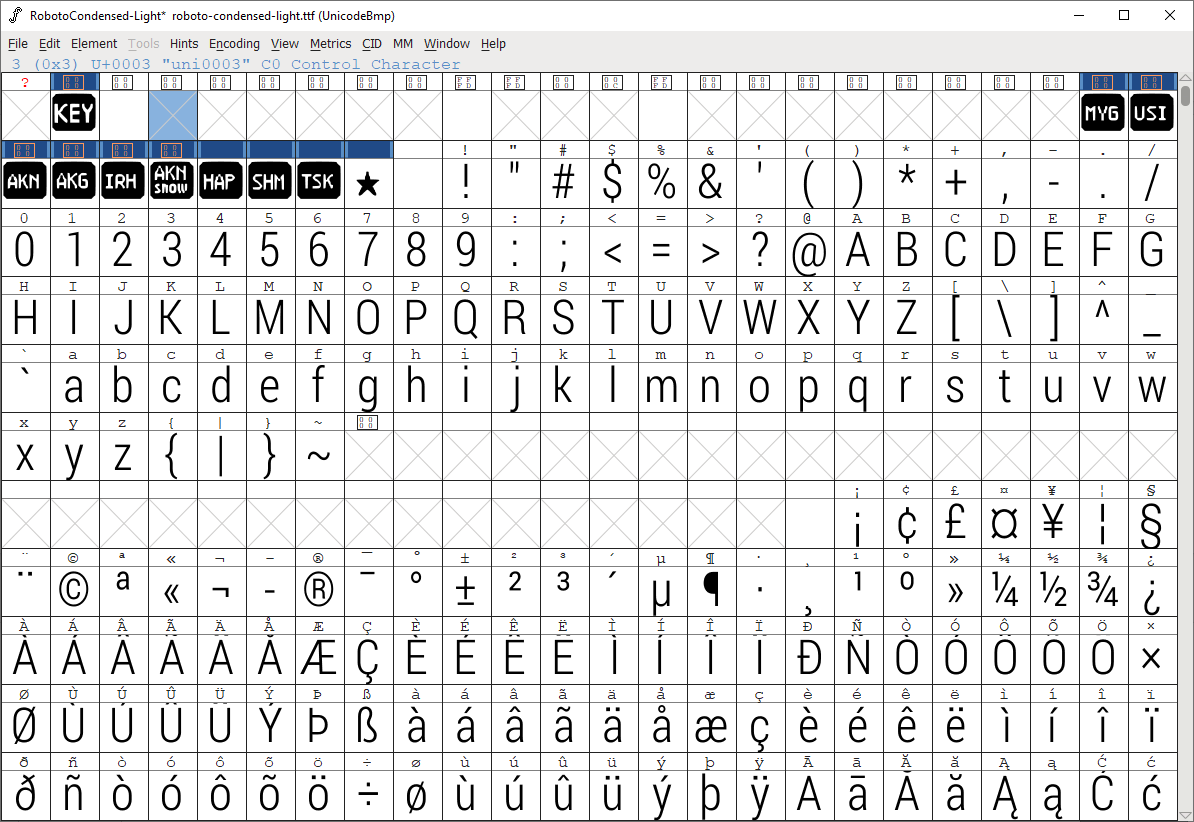The image size is (1194, 822).
Task: Select the yen sign glyph cell
Action: 1054,523
